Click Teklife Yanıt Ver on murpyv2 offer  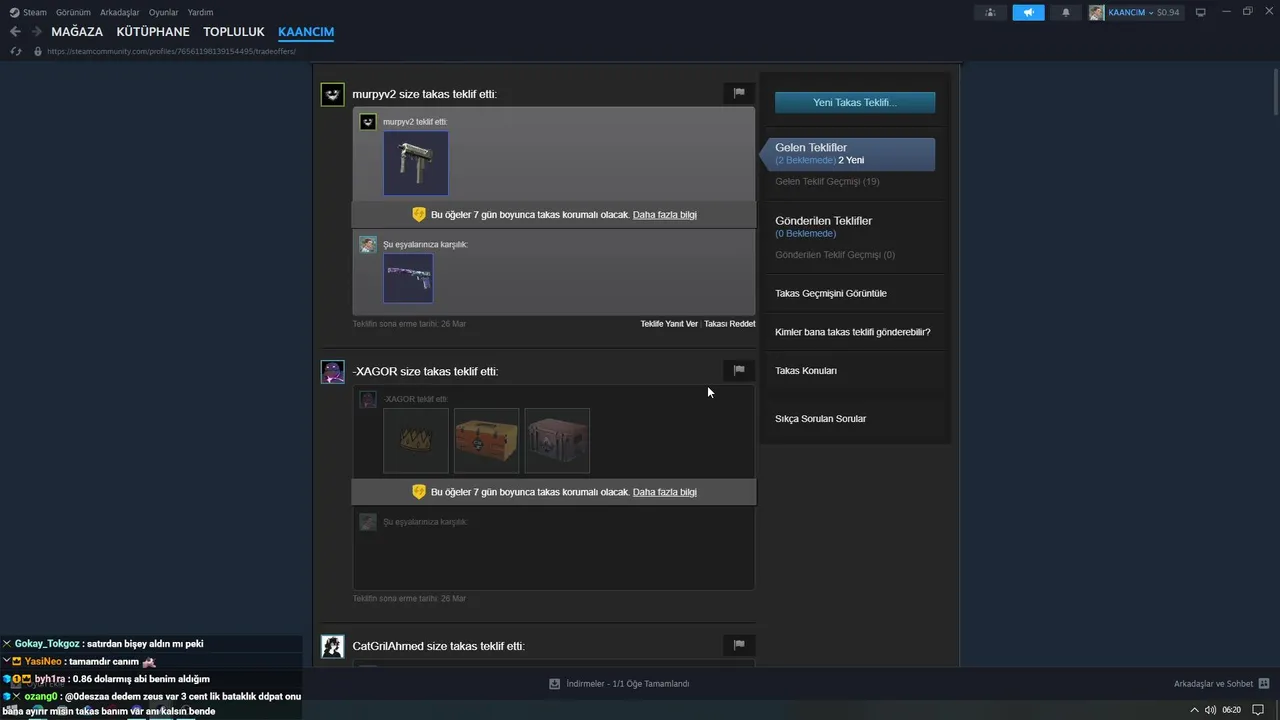669,324
